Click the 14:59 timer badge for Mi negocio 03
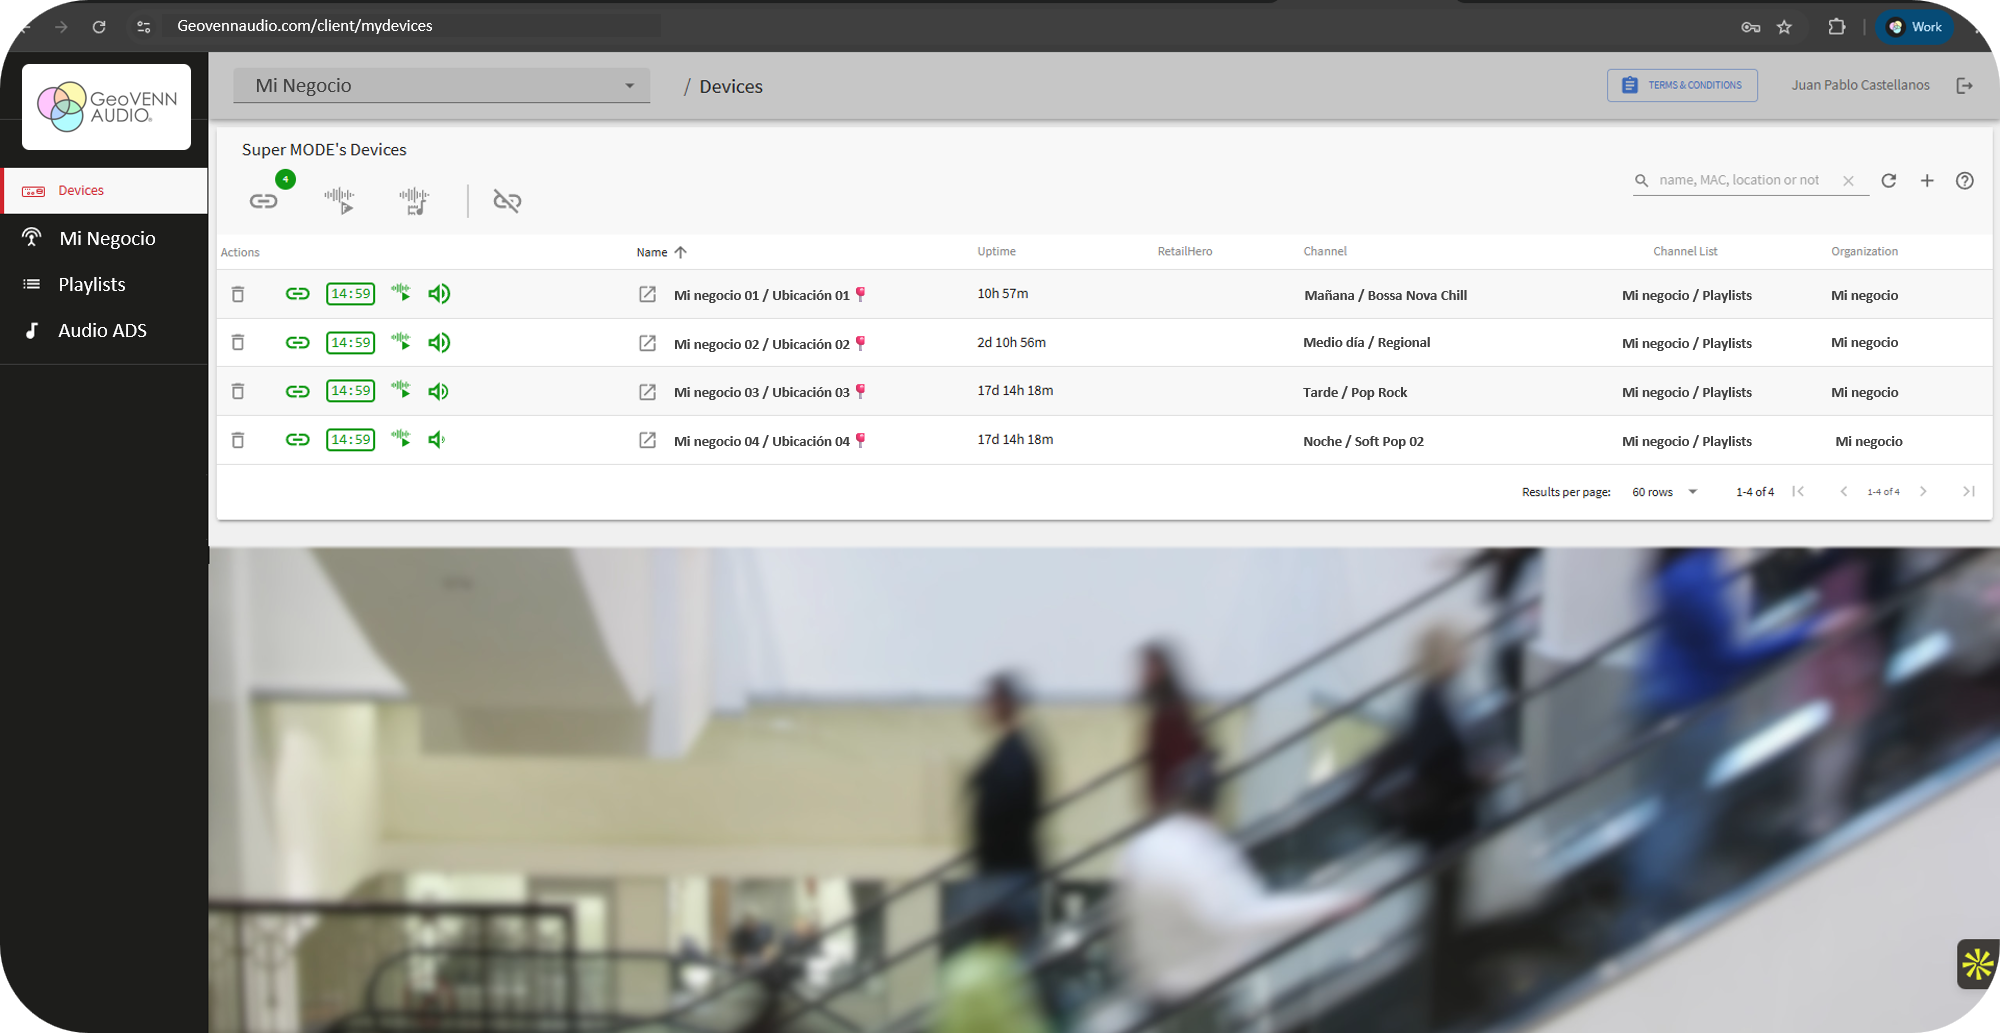2000x1033 pixels. coord(350,391)
